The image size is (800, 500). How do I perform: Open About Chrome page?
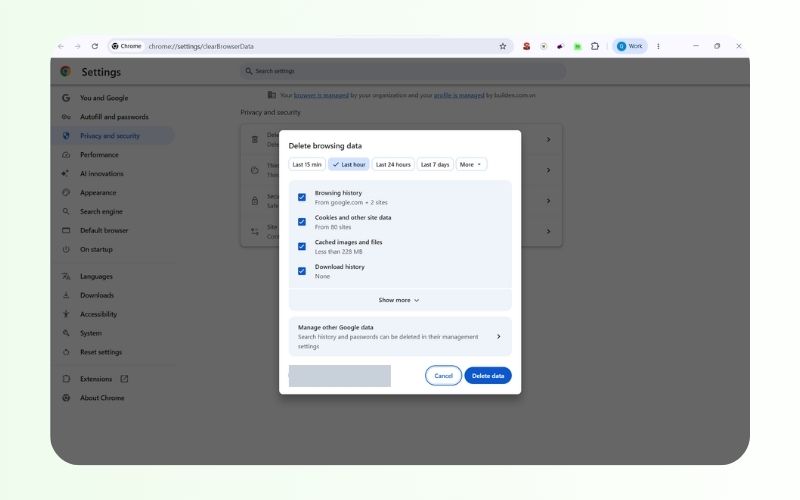pos(102,397)
